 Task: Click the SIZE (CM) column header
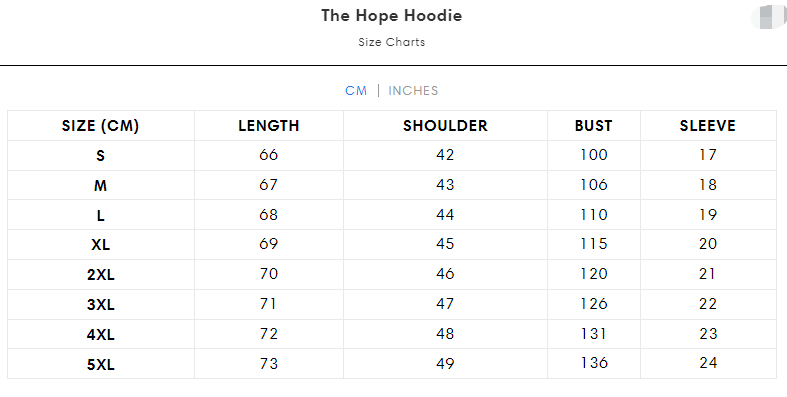pyautogui.click(x=100, y=125)
